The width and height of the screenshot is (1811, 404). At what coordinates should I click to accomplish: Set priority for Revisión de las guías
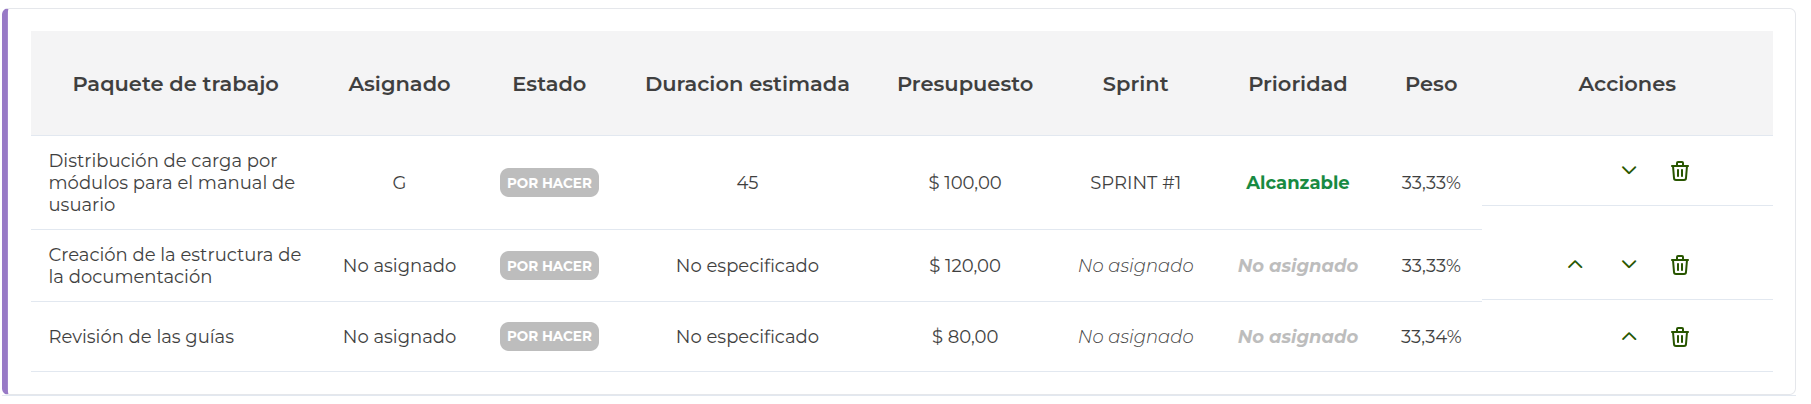(x=1297, y=337)
